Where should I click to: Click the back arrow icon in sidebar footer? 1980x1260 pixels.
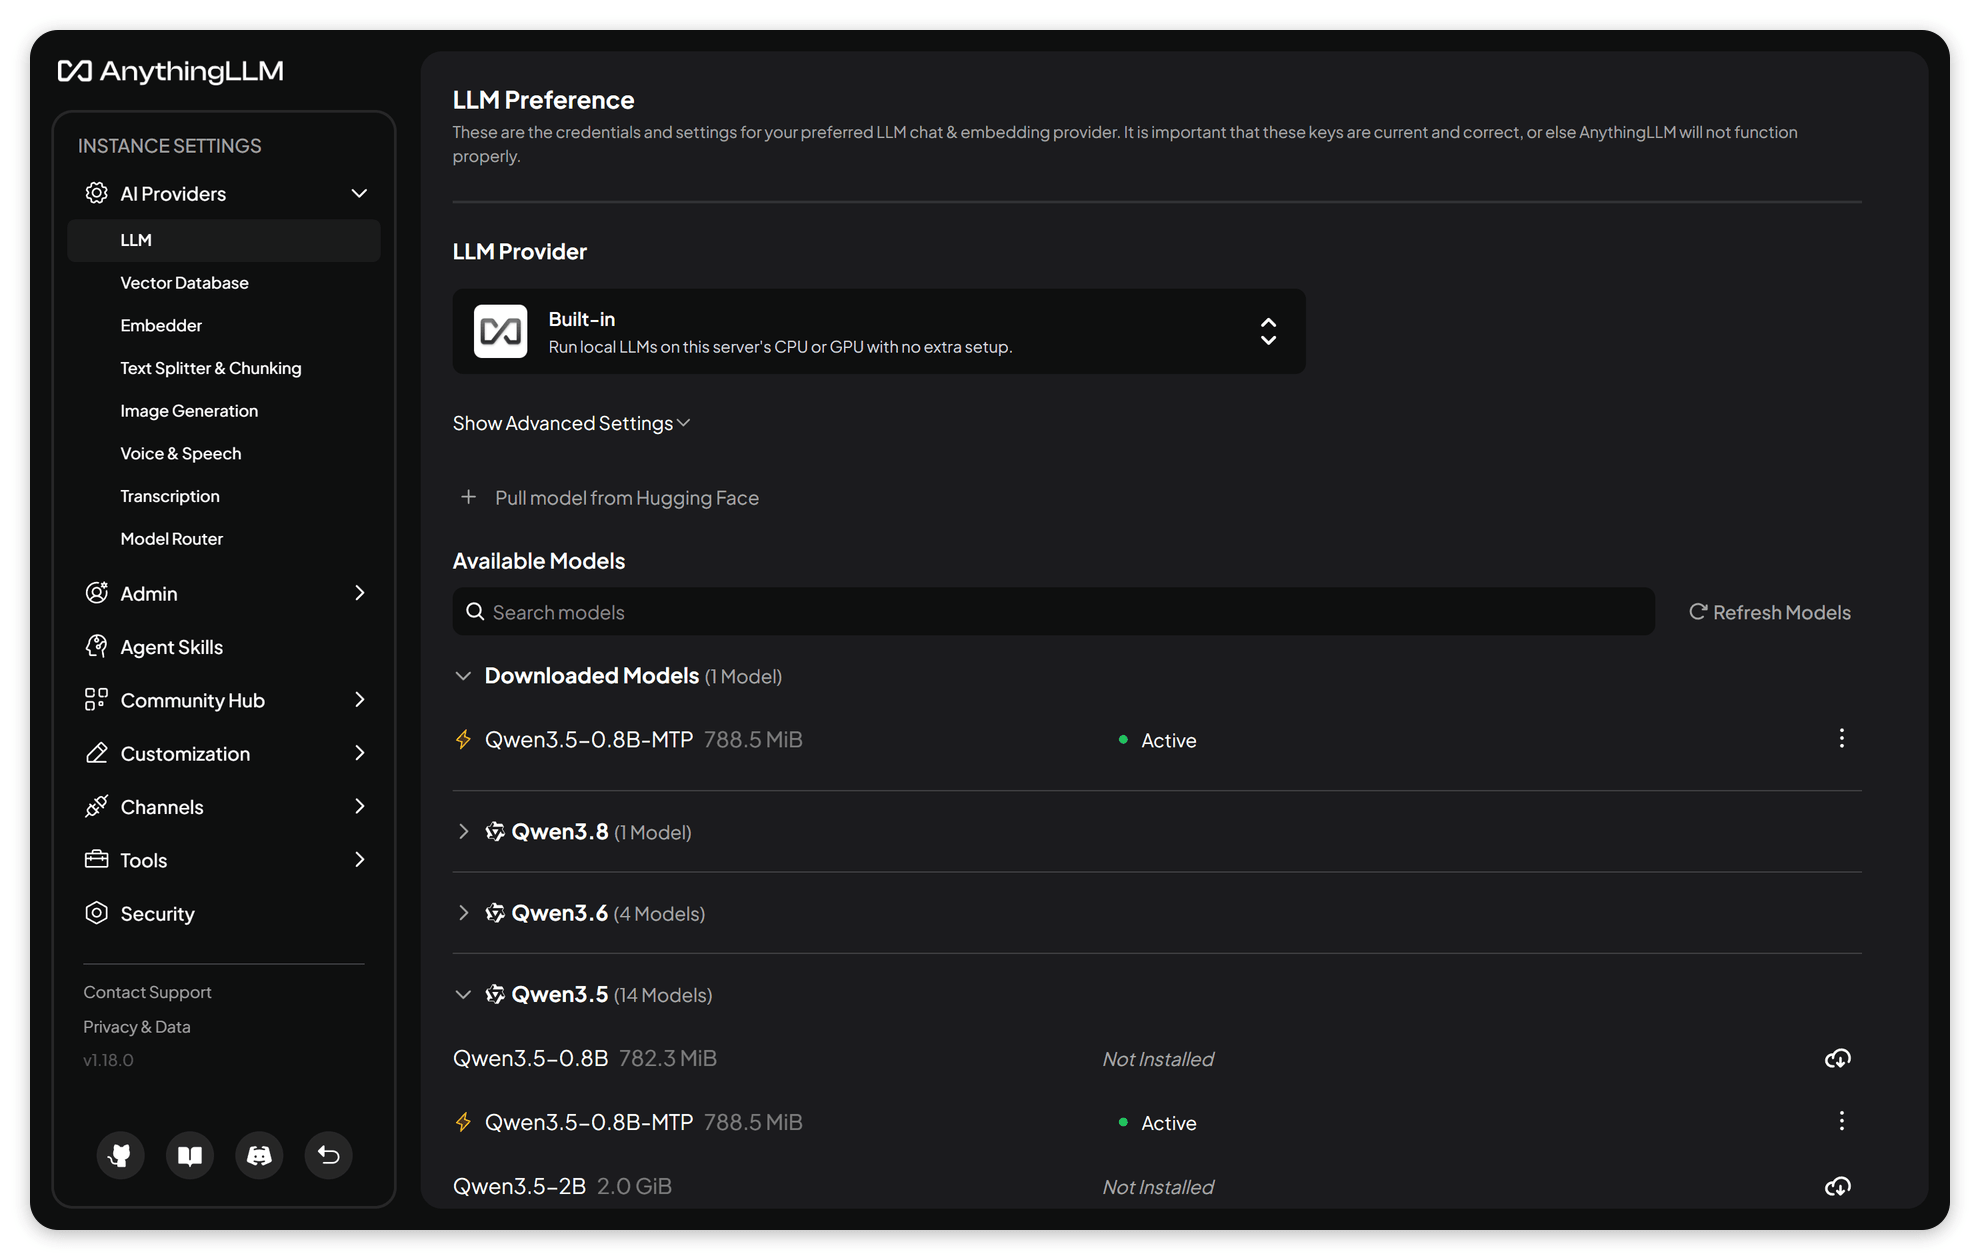click(x=328, y=1155)
